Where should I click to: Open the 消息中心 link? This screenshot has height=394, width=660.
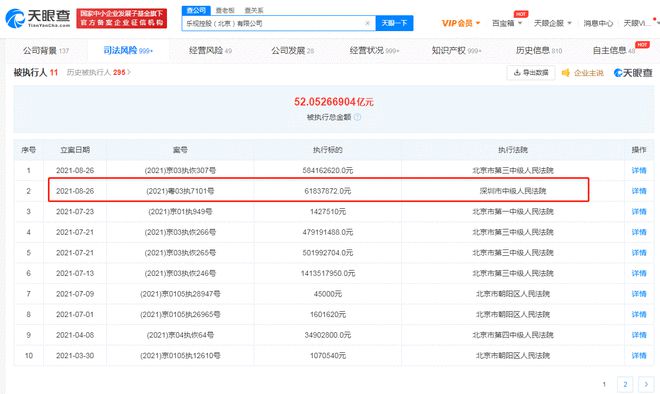[598, 23]
